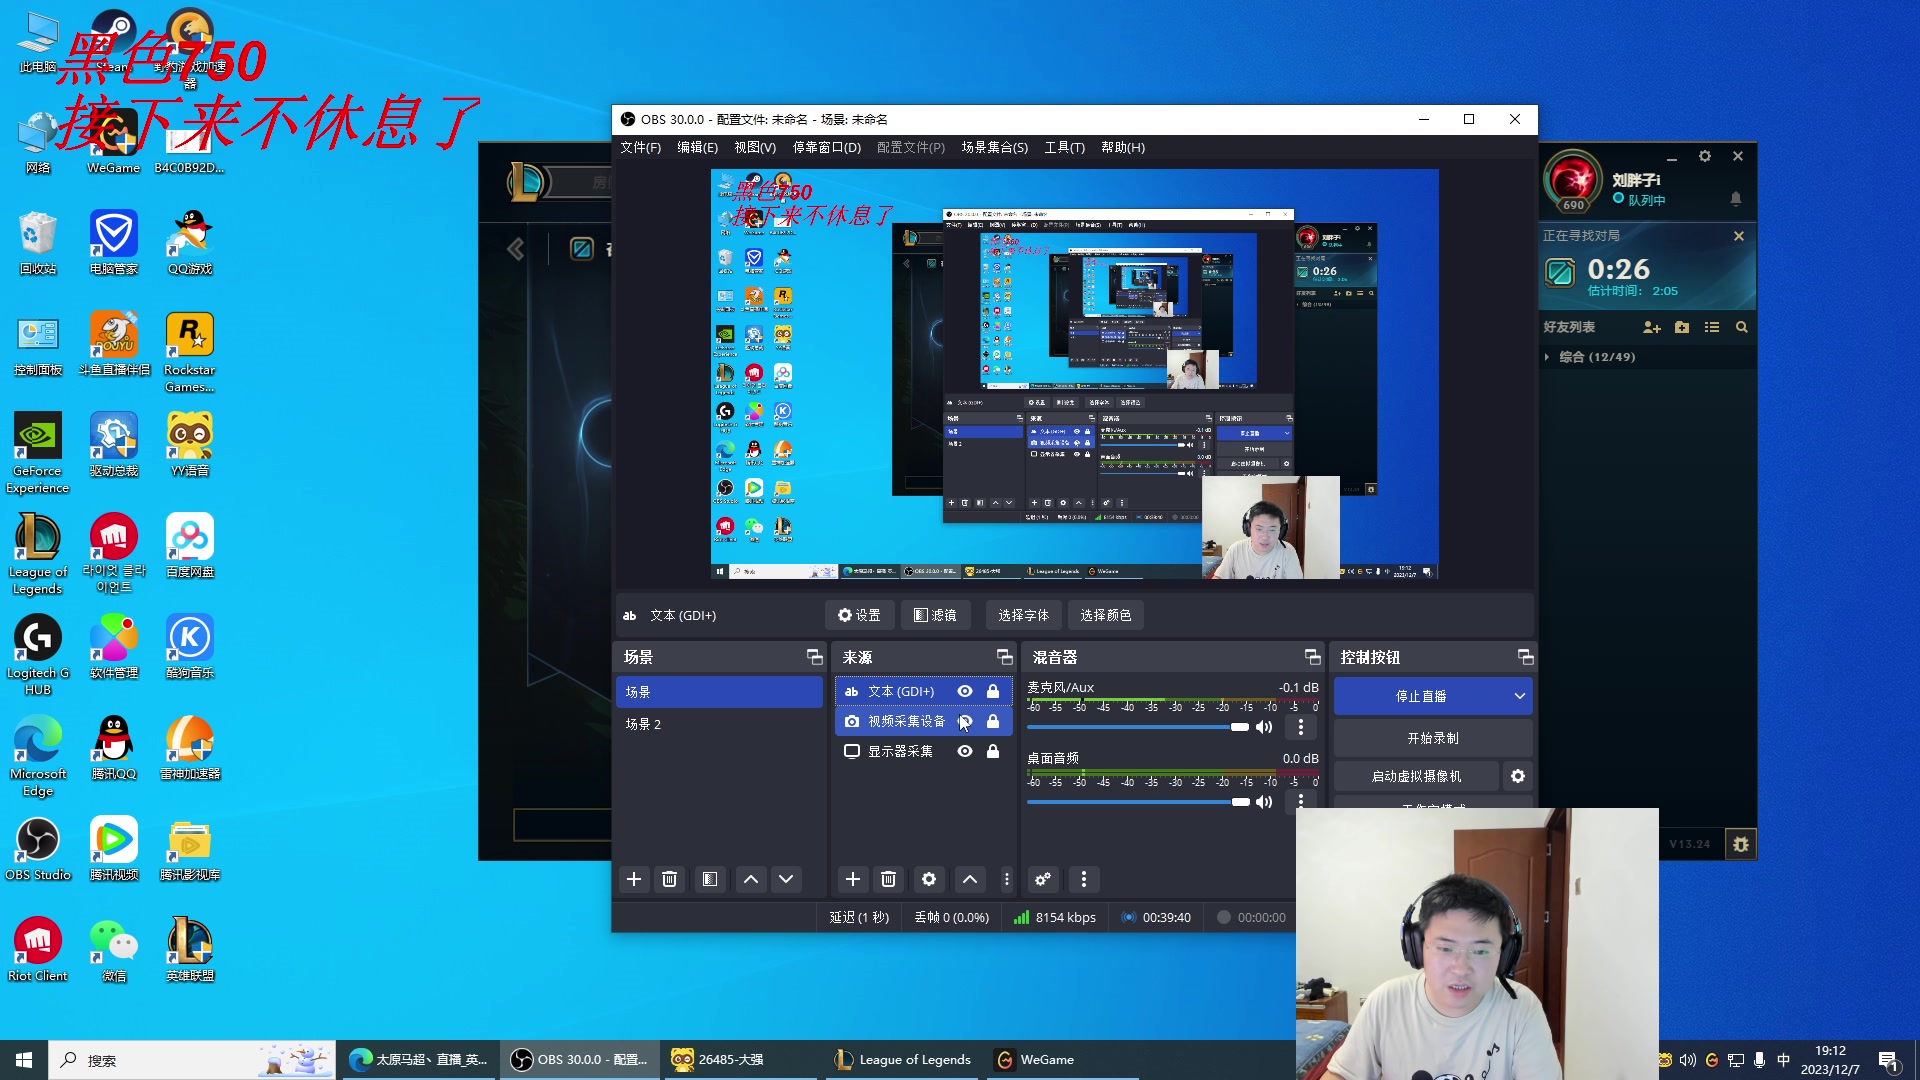Go back using League client arrow
This screenshot has height=1080, width=1920.
(x=516, y=249)
